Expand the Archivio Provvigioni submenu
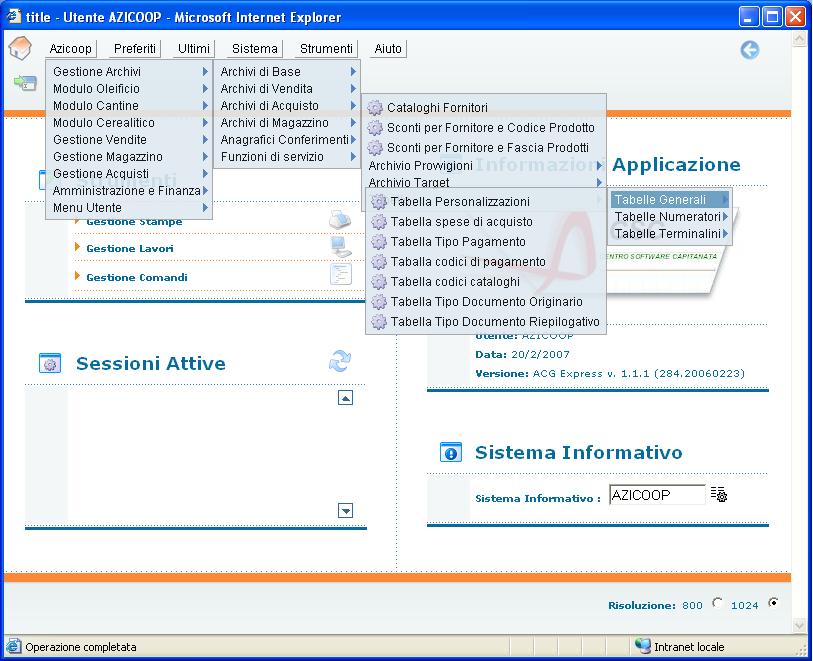813x661 pixels. pyautogui.click(x=599, y=165)
